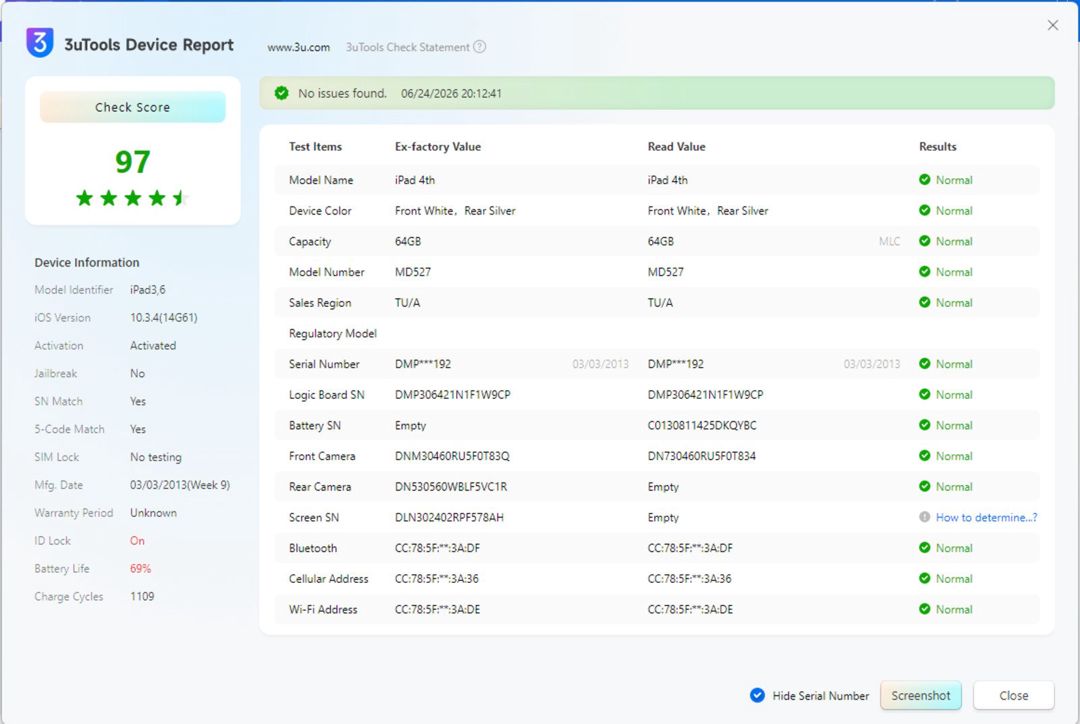The height and width of the screenshot is (724, 1080).
Task: Click the Normal check icon for Device Color
Action: (x=924, y=211)
